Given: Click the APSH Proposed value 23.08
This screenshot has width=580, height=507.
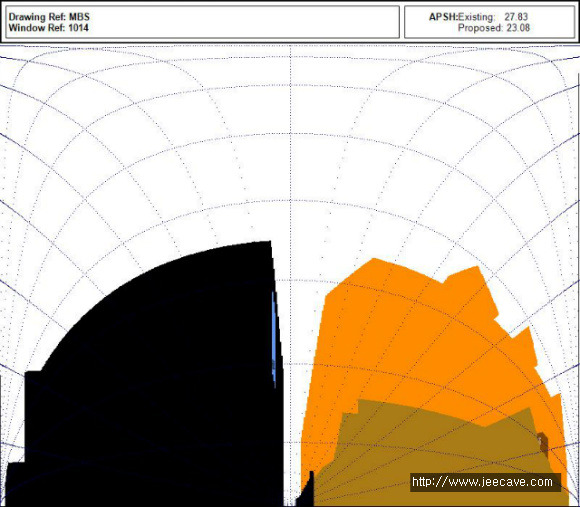Looking at the screenshot, I should pos(518,28).
